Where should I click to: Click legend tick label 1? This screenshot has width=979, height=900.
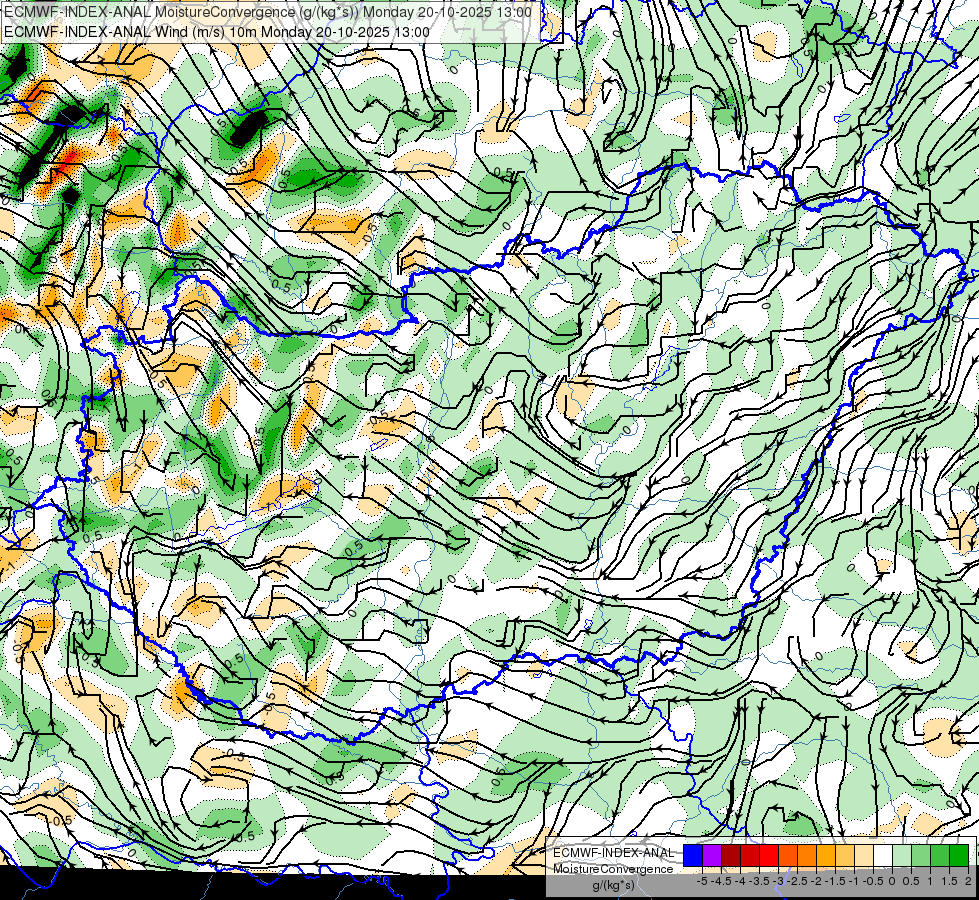click(930, 881)
